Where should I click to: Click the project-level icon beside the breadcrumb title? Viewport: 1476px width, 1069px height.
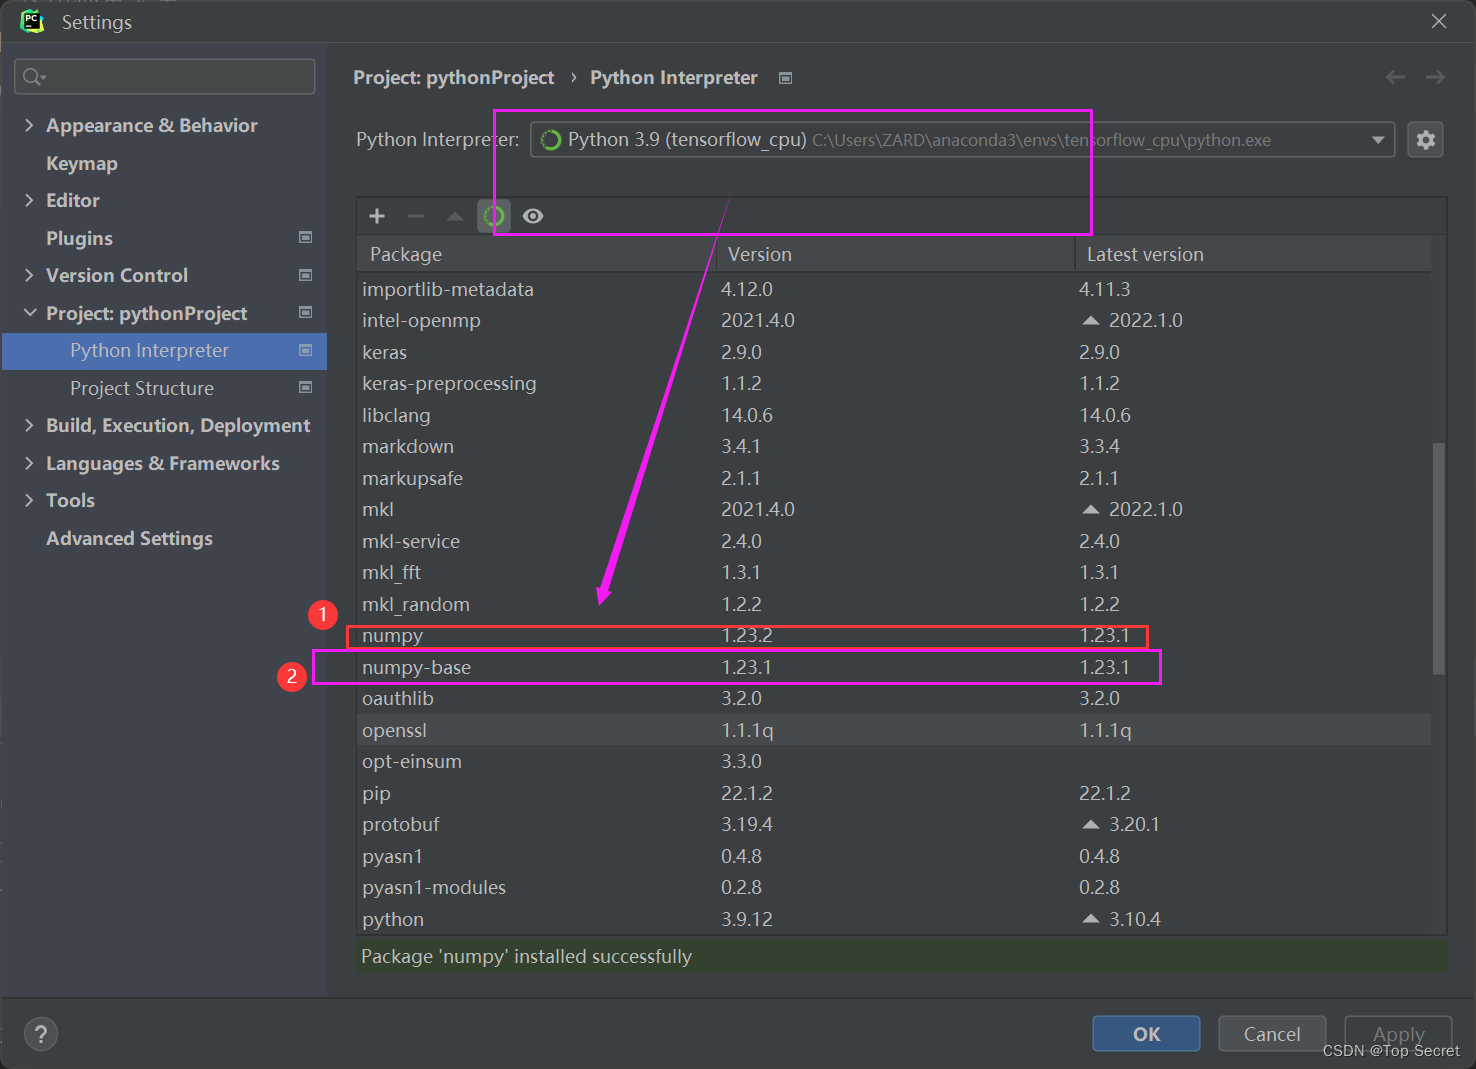(786, 78)
